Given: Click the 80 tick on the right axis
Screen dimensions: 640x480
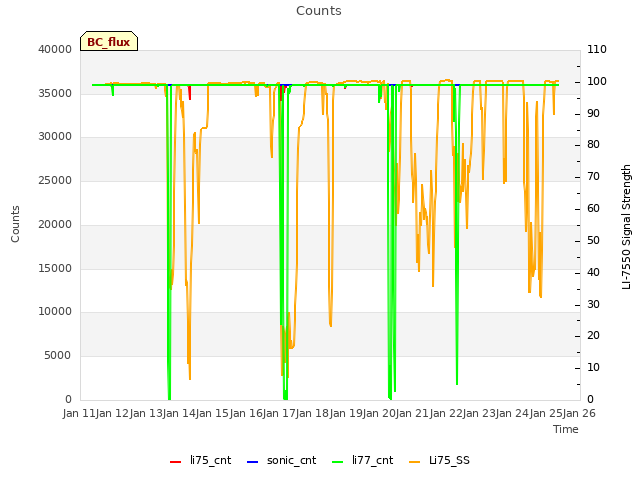Looking at the screenshot, I should pos(593,144).
